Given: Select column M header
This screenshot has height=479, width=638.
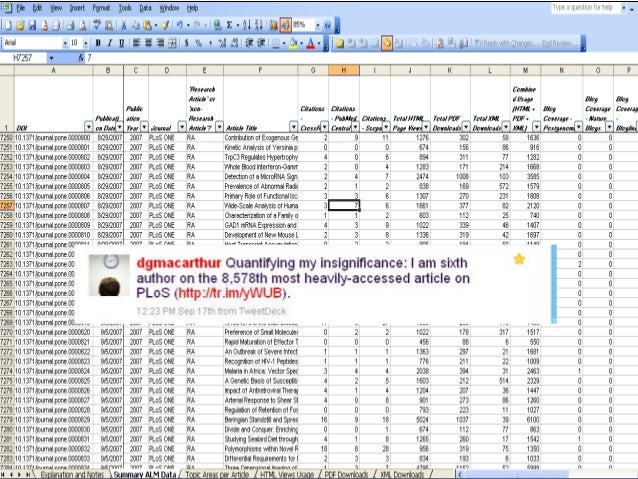Looking at the screenshot, I should click(525, 70).
